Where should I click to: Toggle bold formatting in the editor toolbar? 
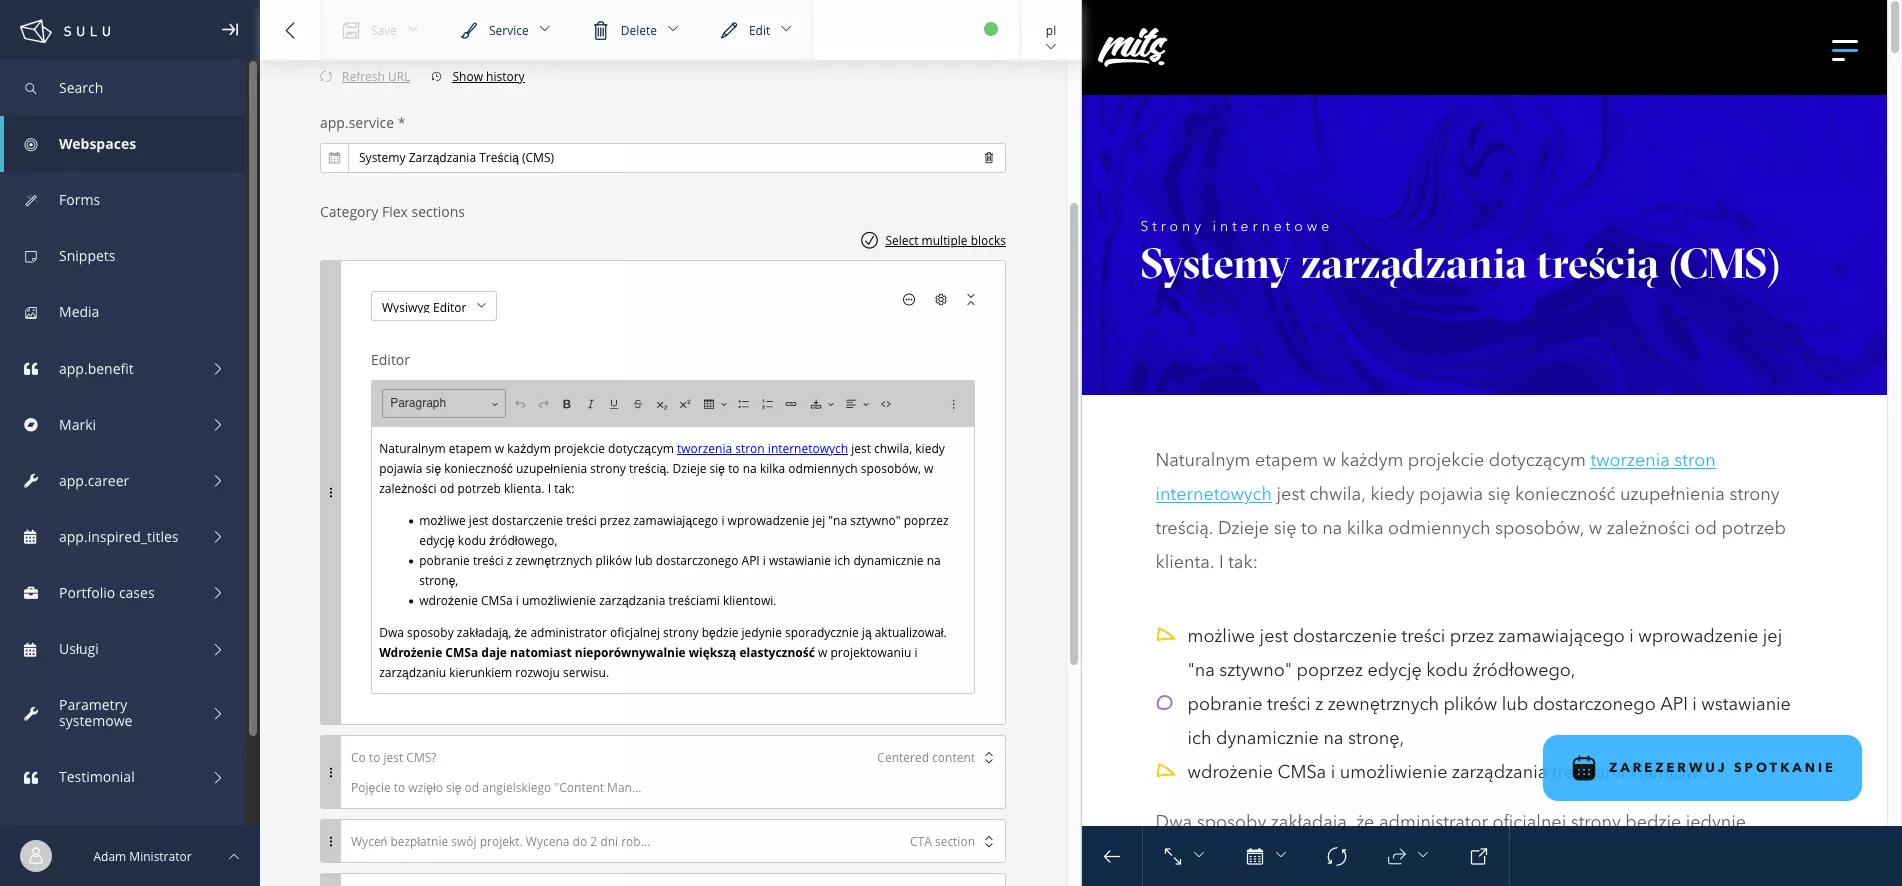pos(566,405)
